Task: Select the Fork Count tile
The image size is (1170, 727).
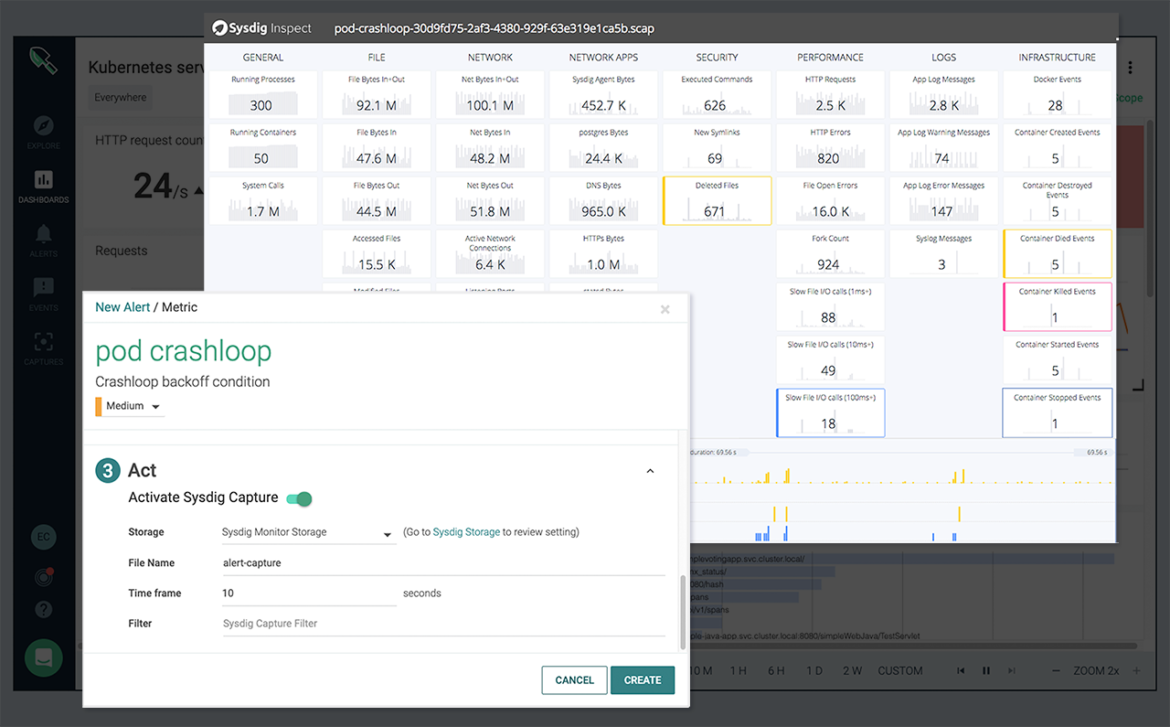Action: (830, 254)
